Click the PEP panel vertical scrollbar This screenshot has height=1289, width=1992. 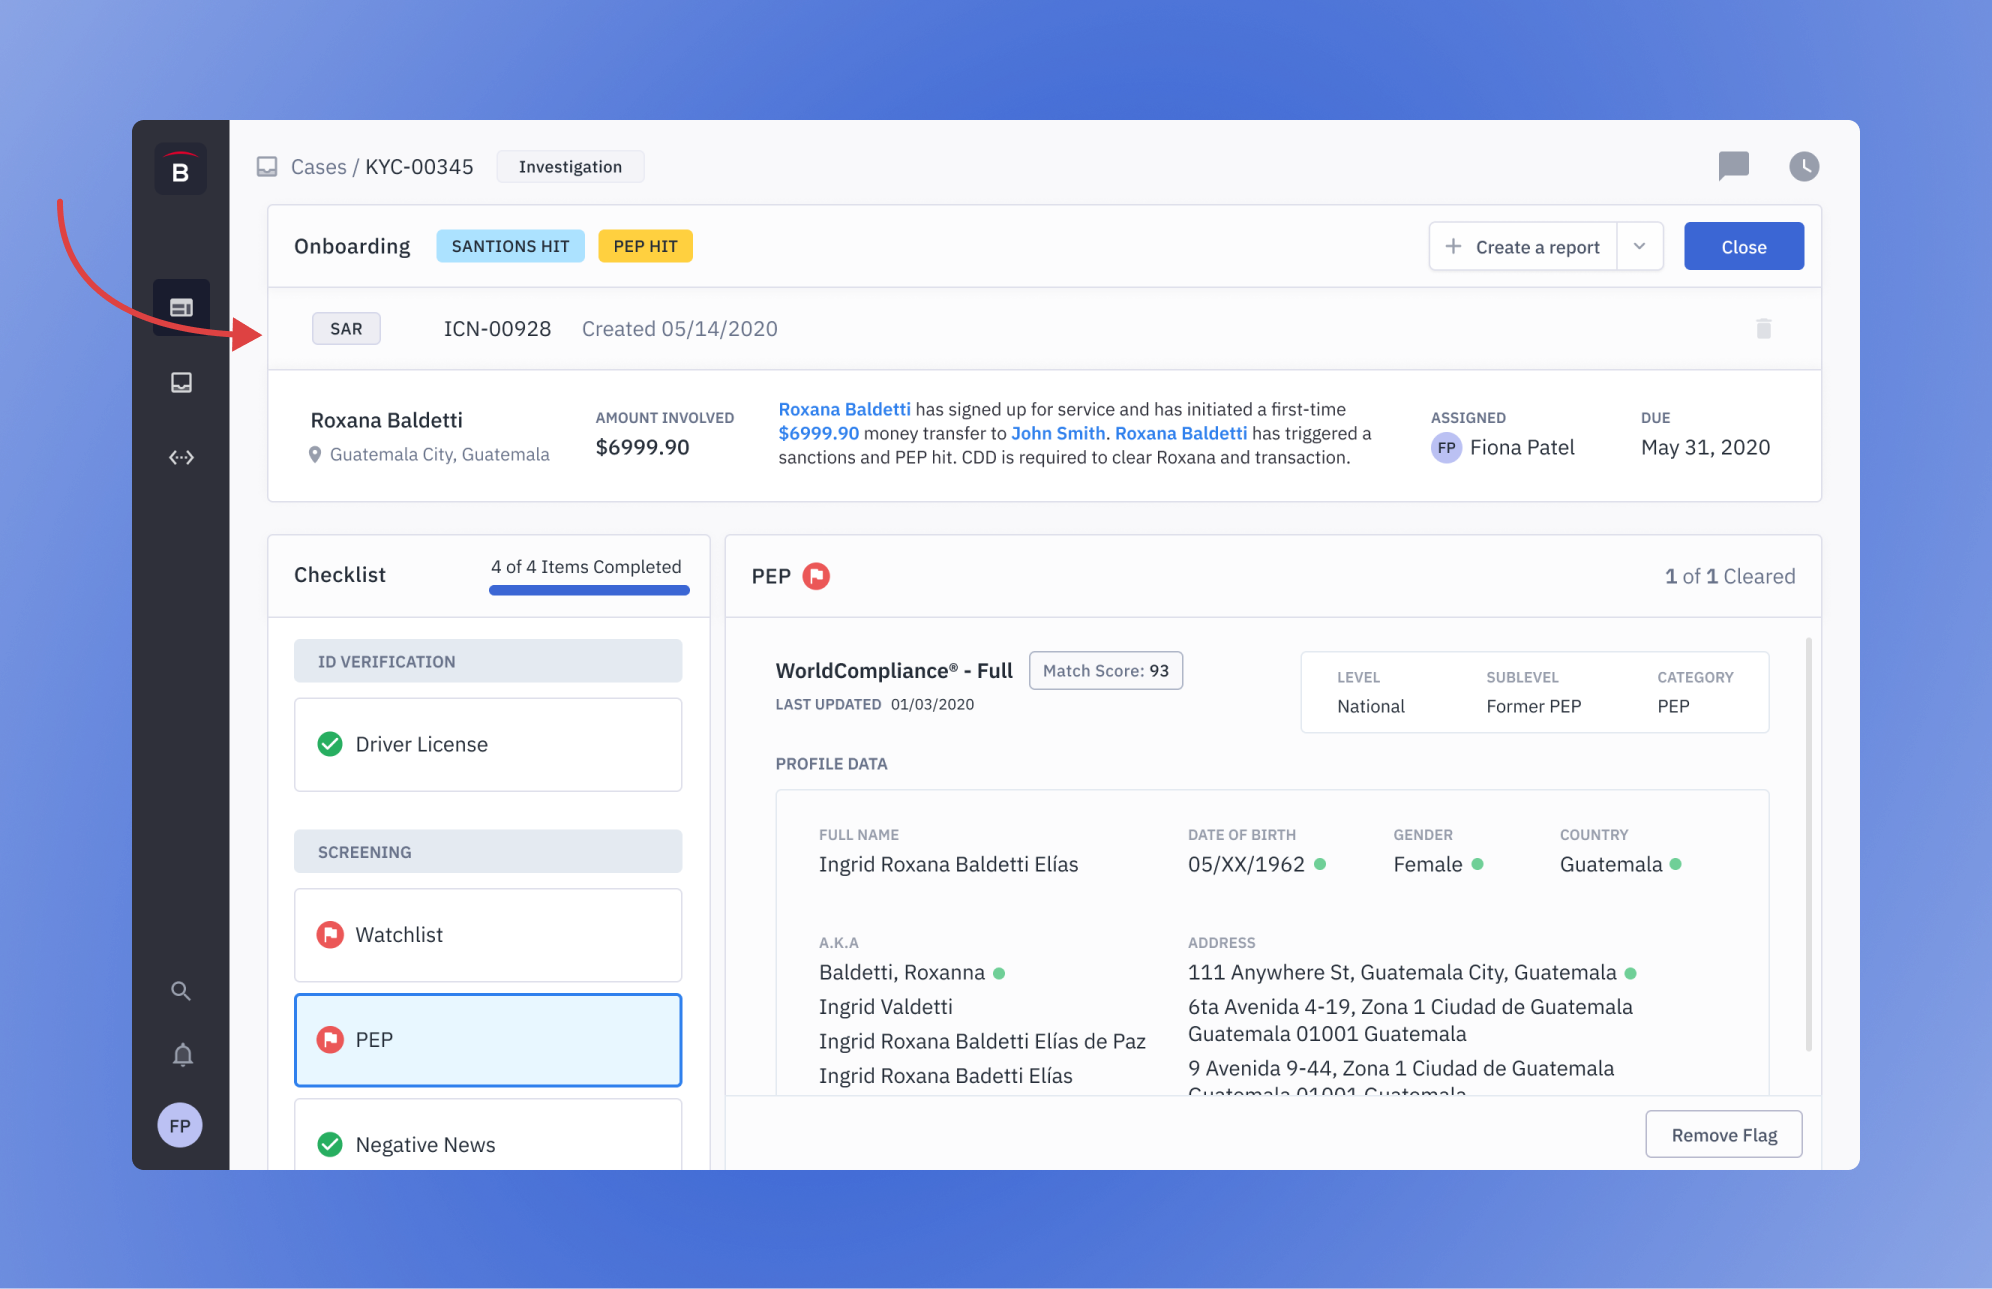[1808, 844]
